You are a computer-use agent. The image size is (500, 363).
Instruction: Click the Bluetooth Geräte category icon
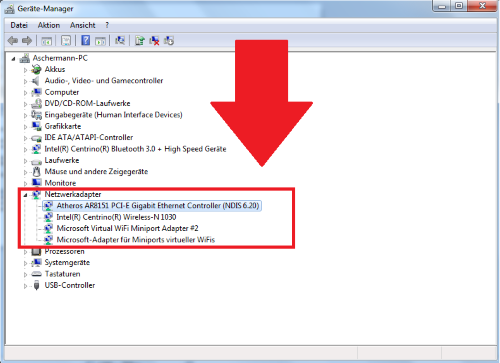point(36,149)
